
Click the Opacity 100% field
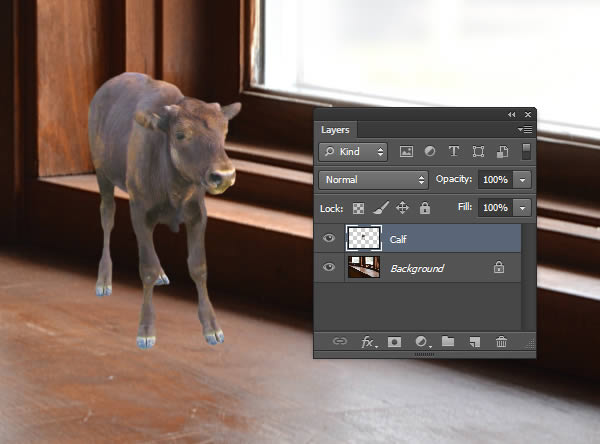[496, 180]
